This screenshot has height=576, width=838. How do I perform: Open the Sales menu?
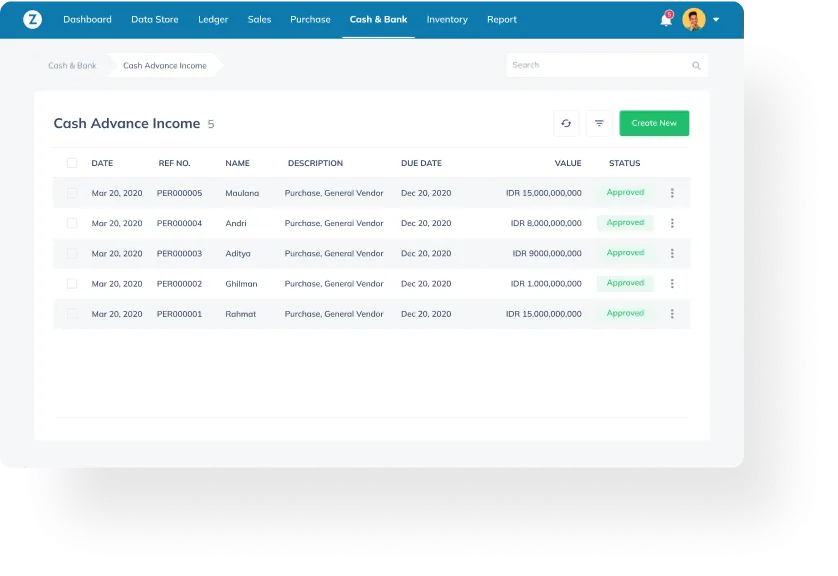(x=259, y=20)
